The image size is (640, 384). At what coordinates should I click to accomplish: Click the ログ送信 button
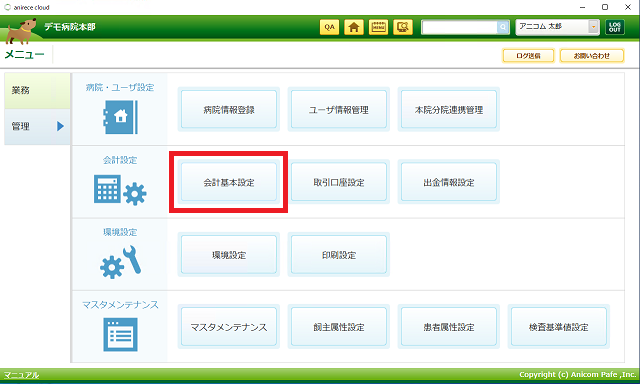(x=528, y=56)
